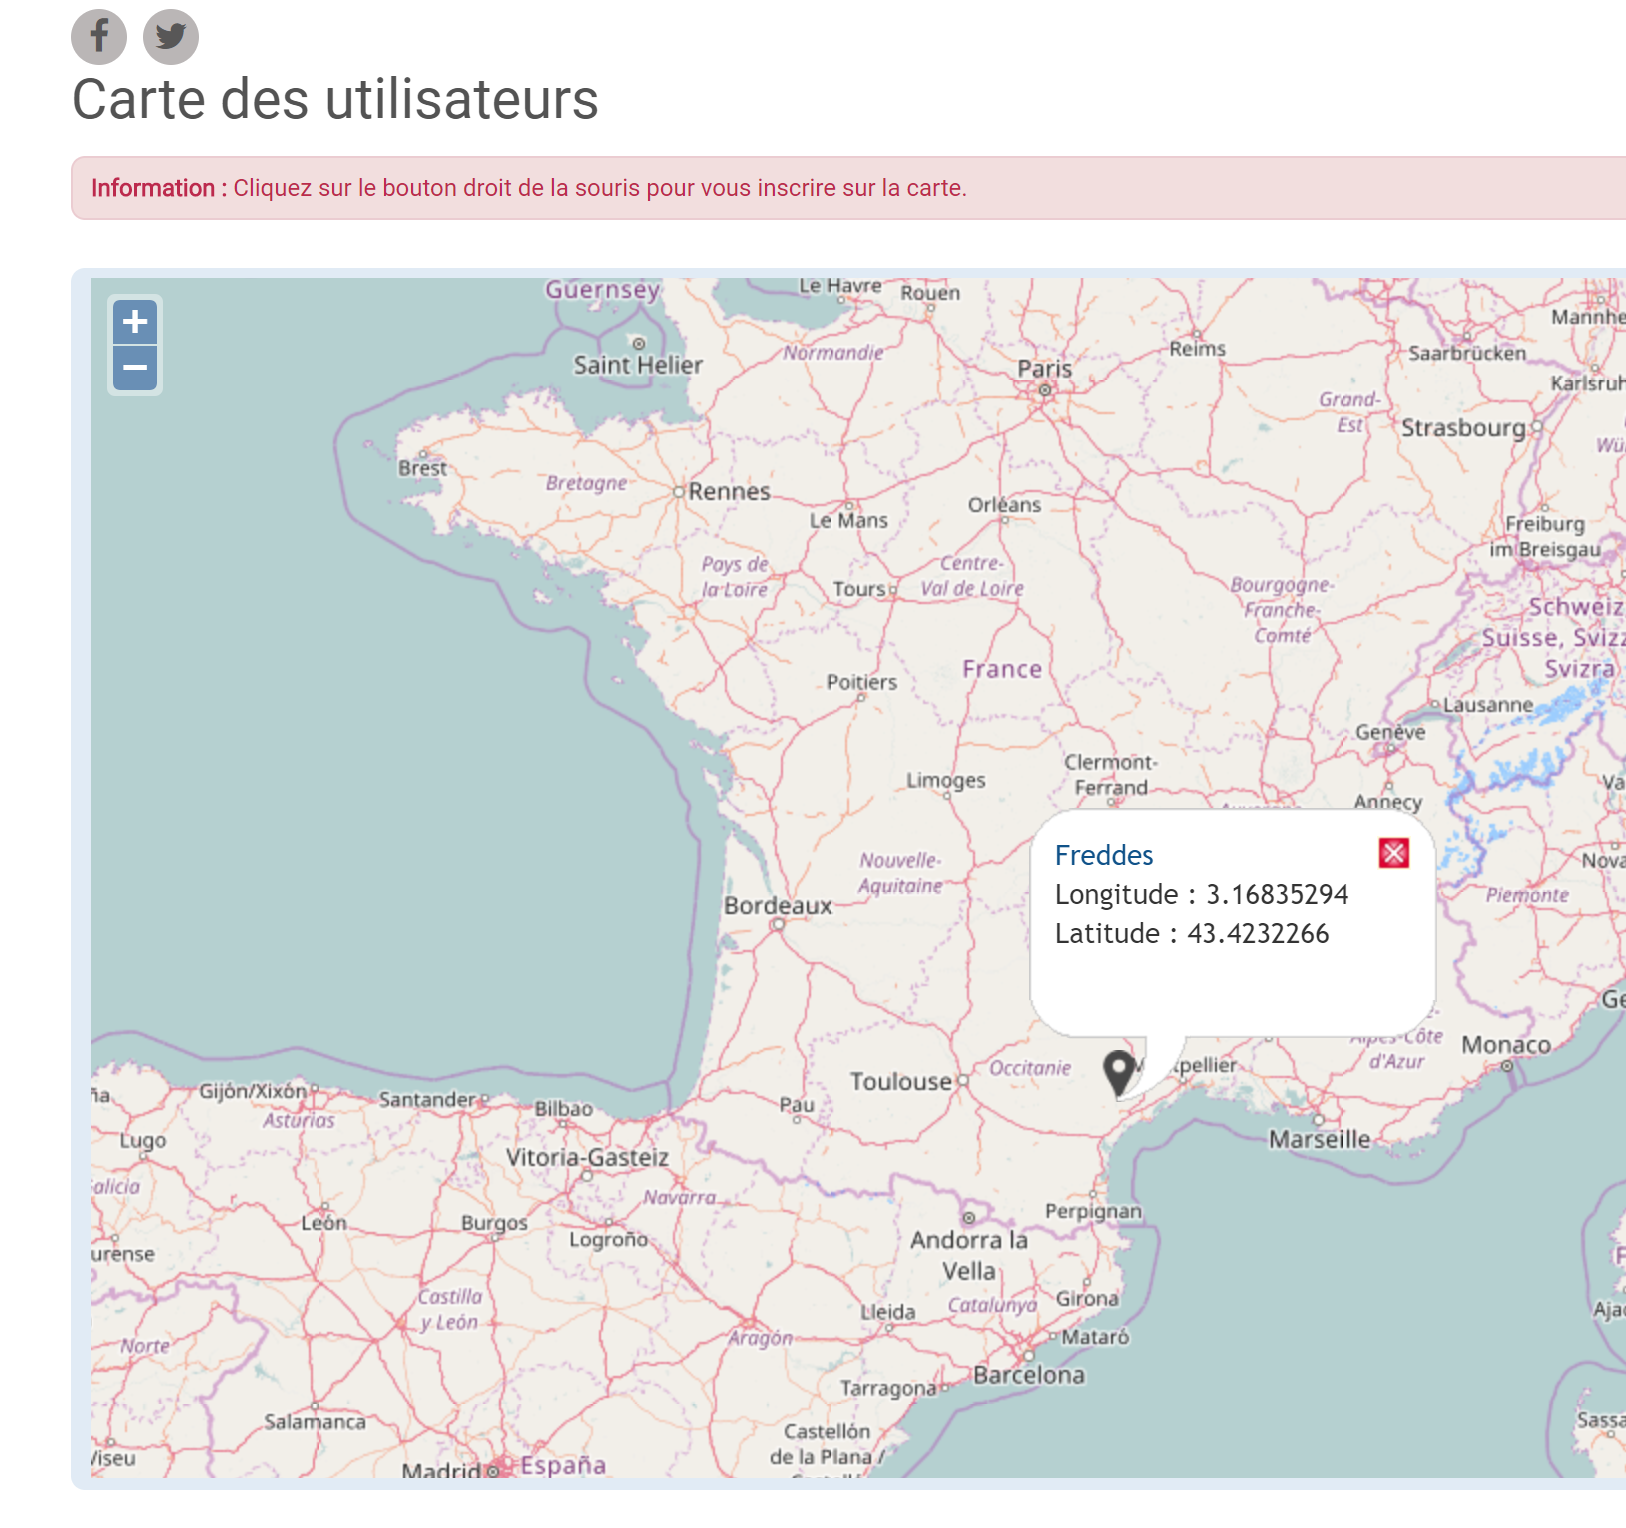The height and width of the screenshot is (1528, 1626).
Task: Click the Reims city label
Action: pos(1197,349)
